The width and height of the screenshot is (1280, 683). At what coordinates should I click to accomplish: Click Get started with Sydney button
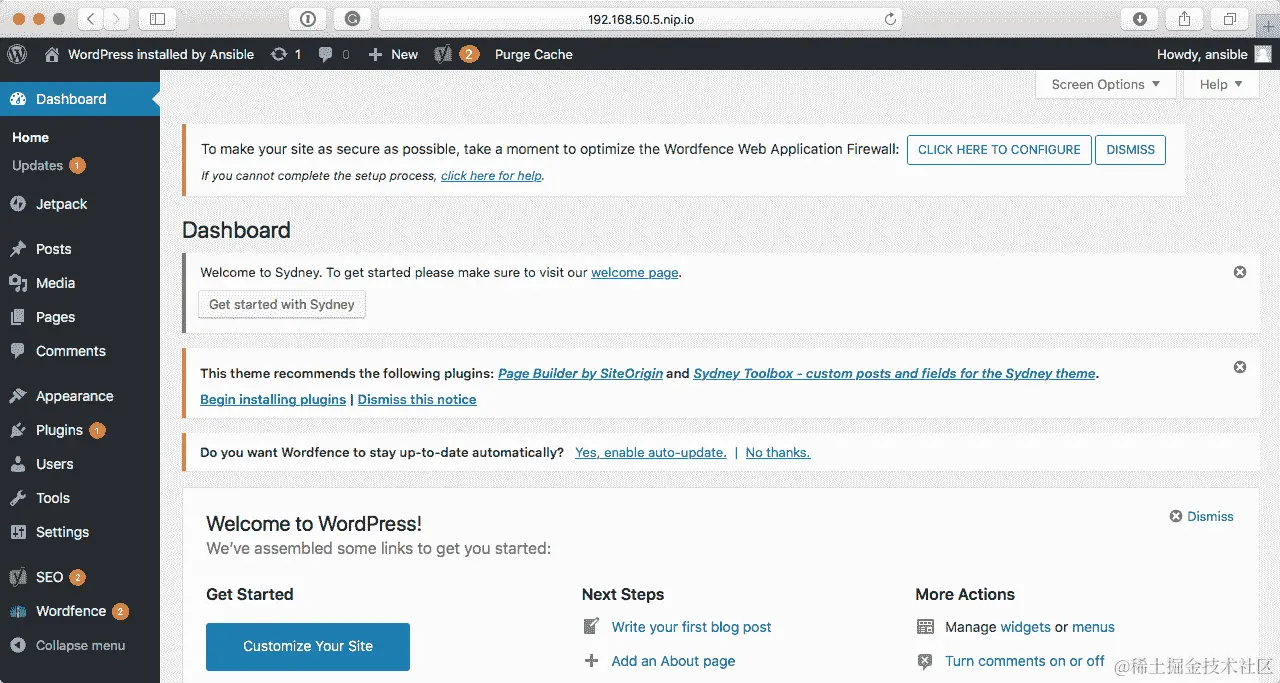click(x=282, y=304)
